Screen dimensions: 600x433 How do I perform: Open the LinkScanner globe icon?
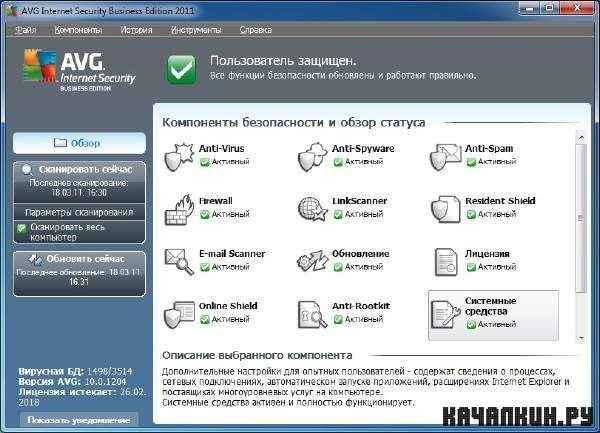(313, 209)
